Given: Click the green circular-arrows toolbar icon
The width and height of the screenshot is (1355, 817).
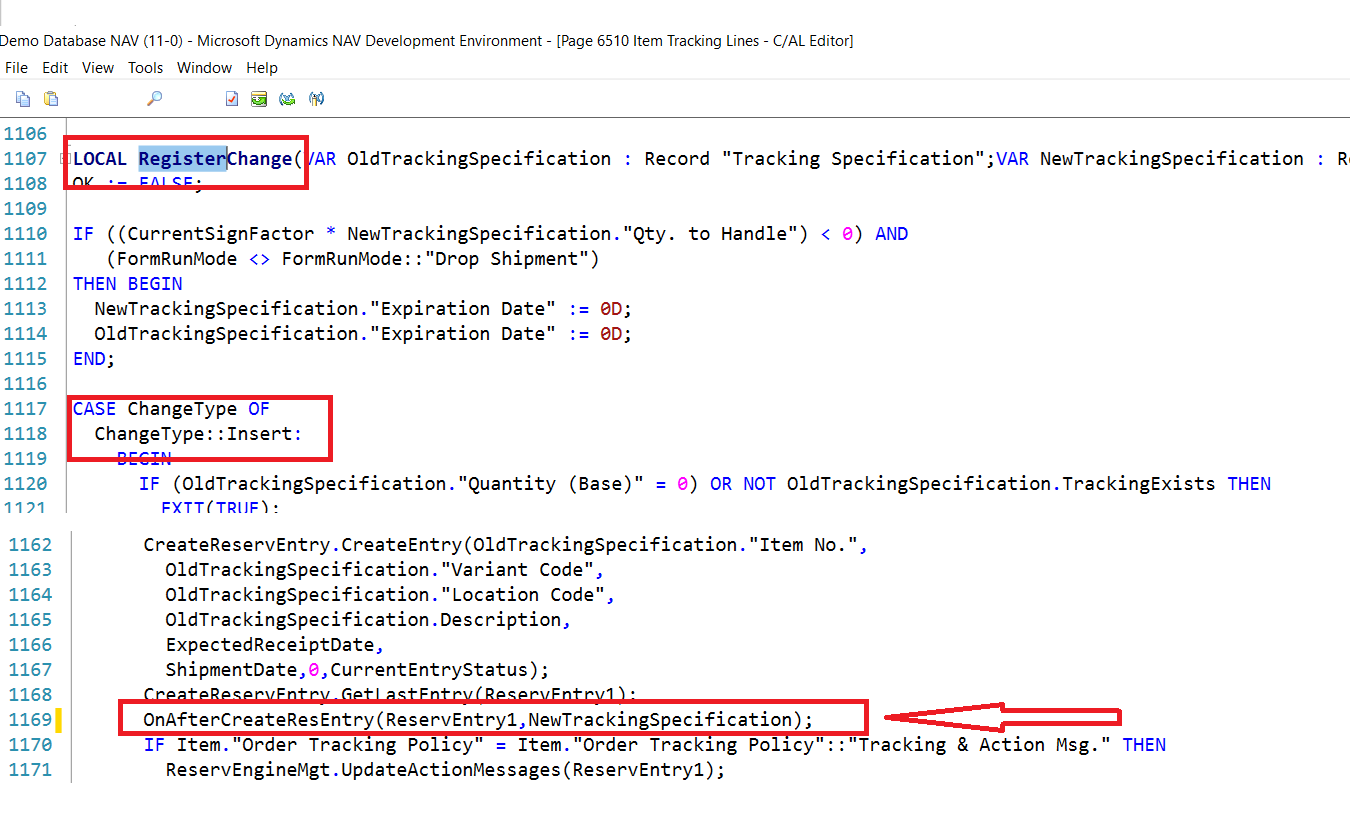Looking at the screenshot, I should pos(287,98).
